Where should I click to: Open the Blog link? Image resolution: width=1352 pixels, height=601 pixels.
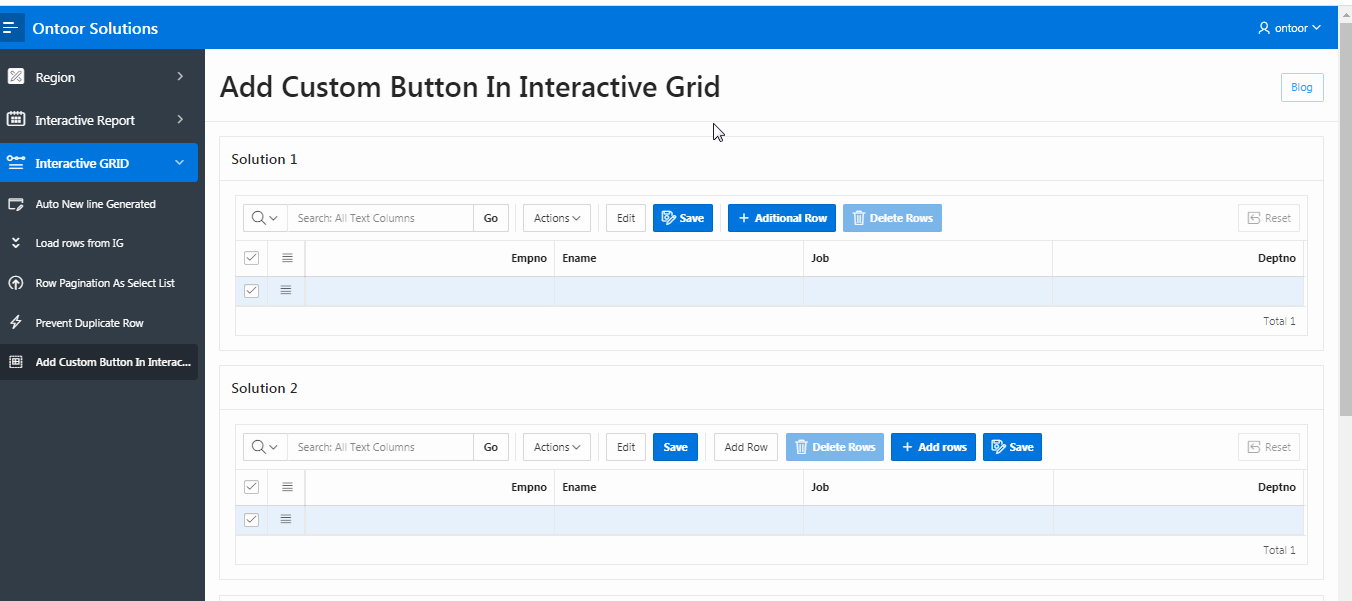pos(1302,87)
